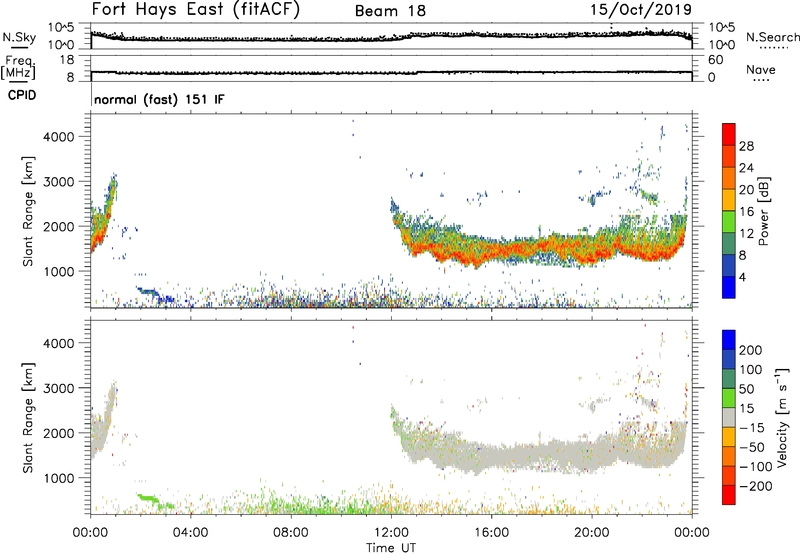Click the "-200" value on the Velocity colorbar
This screenshot has width=800, height=554.
(755, 486)
